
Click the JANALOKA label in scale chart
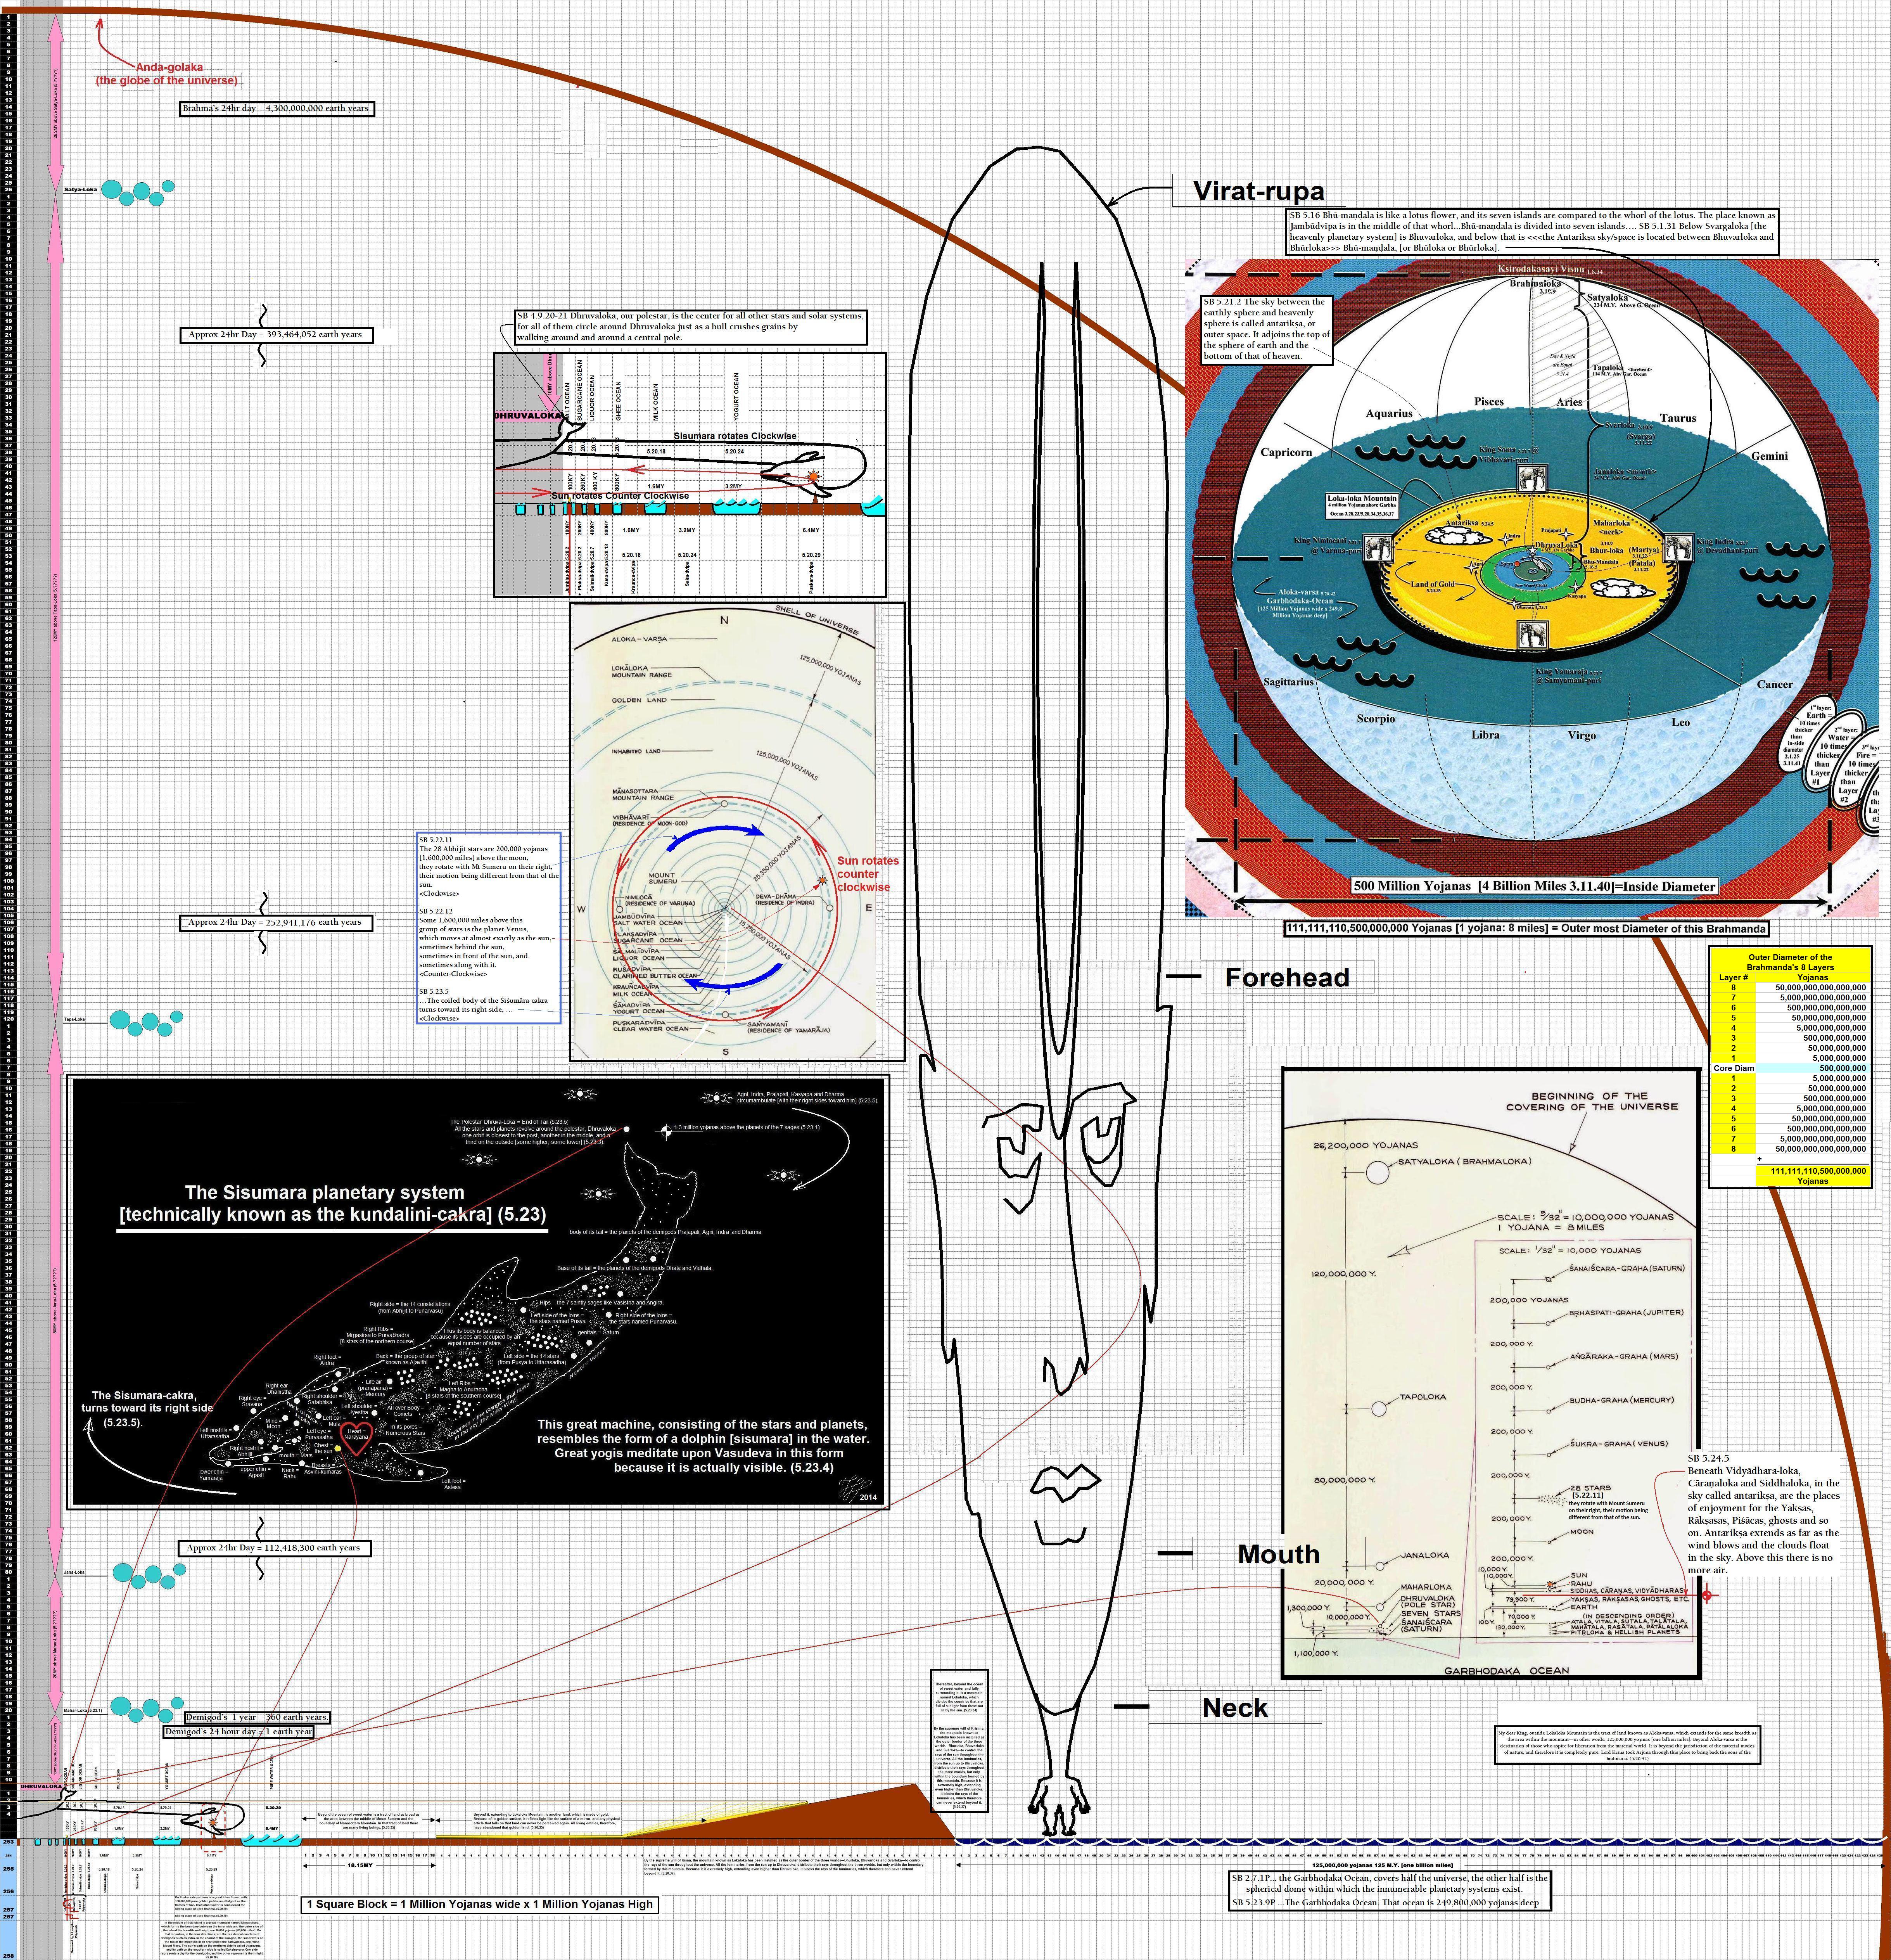1424,1555
